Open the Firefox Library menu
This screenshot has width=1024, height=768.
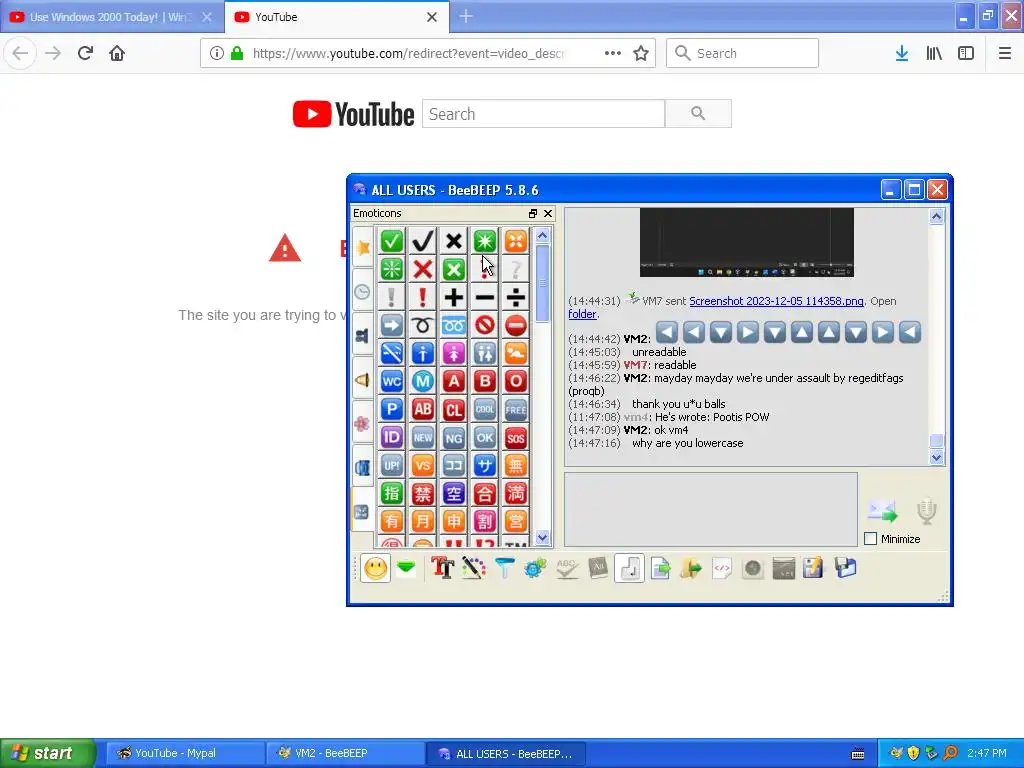pyautogui.click(x=934, y=53)
